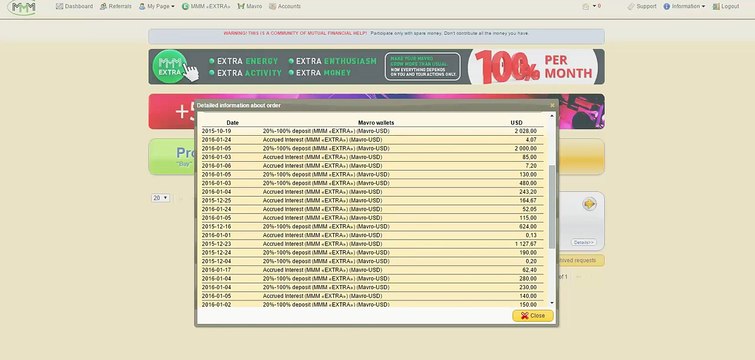Select the date 2015-12-24

pos(216,252)
